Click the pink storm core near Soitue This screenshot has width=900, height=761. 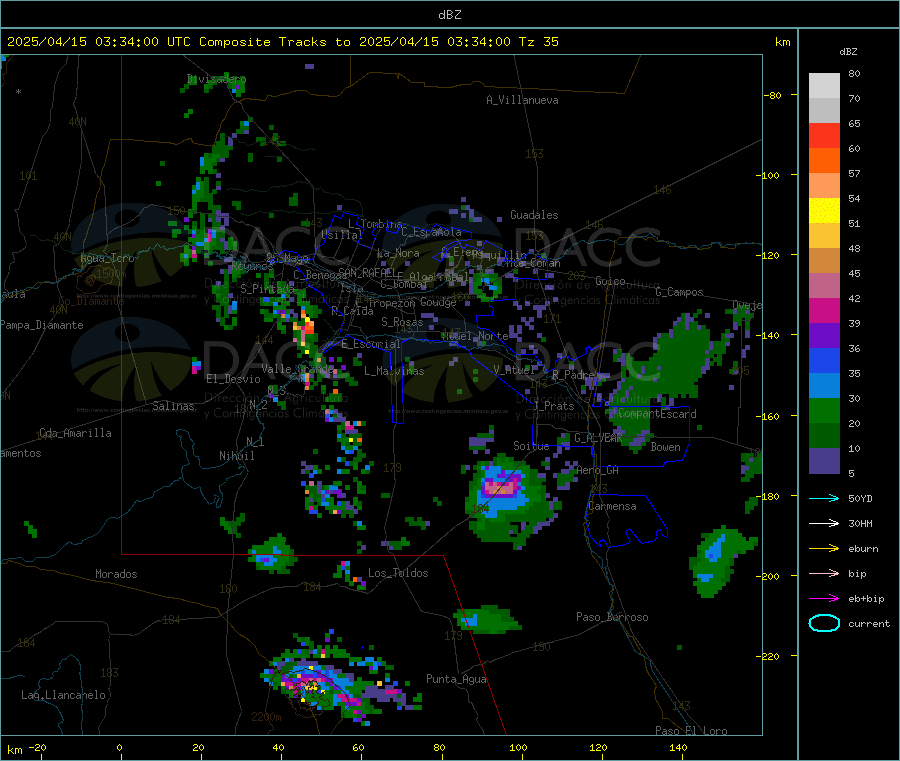click(501, 487)
